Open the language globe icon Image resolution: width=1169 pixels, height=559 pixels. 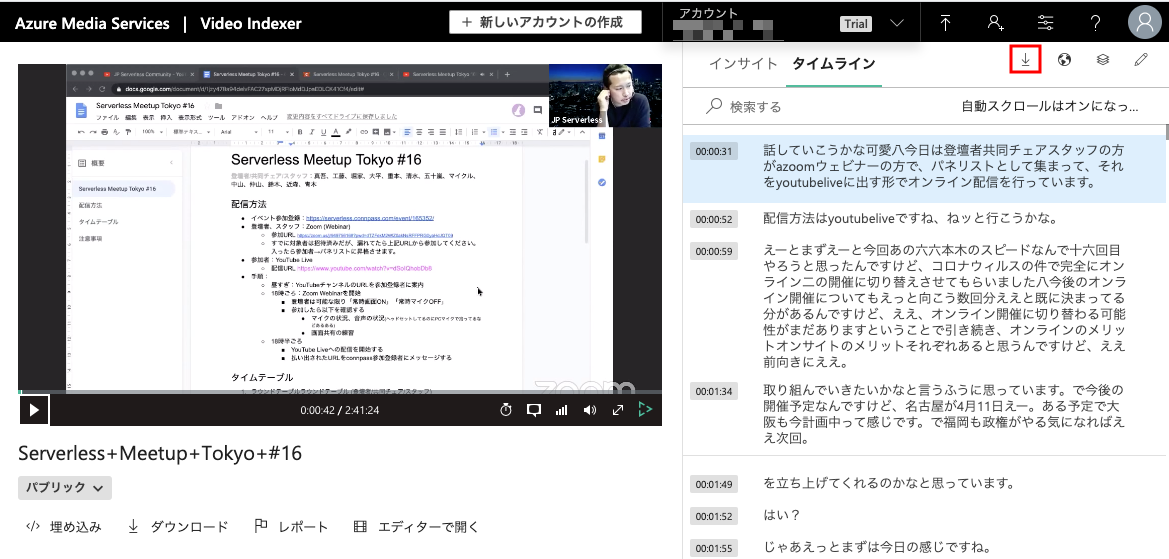[1065, 60]
